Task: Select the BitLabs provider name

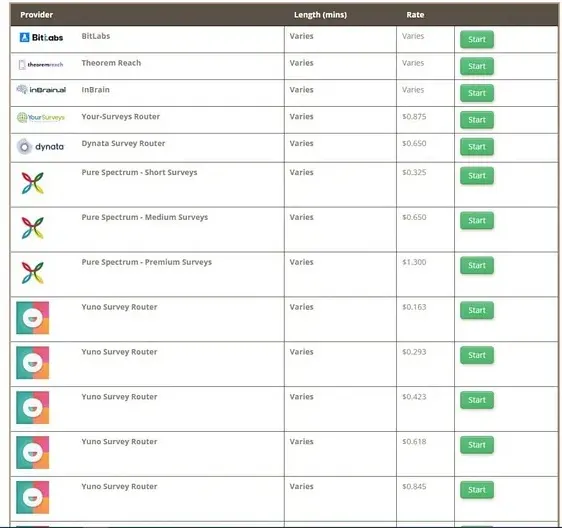Action: coord(96,36)
